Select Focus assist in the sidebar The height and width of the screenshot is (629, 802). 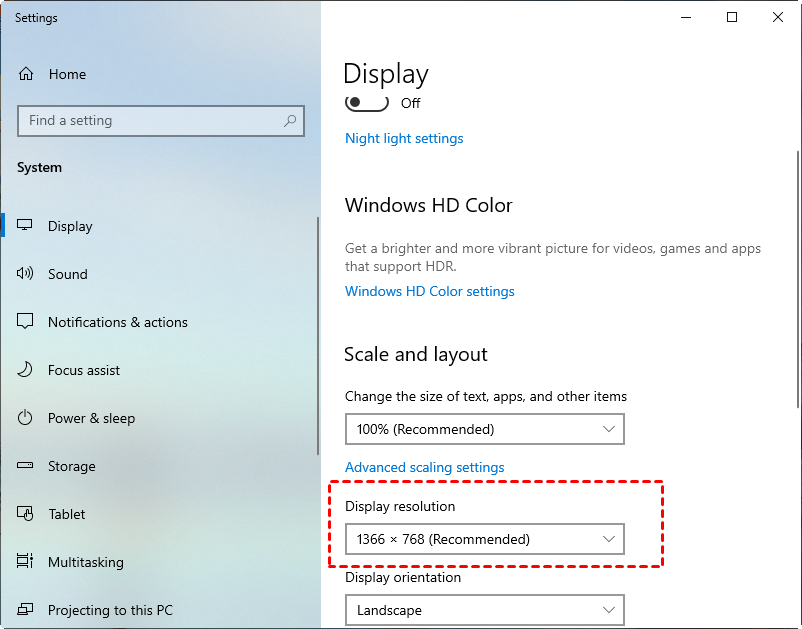tap(159, 370)
